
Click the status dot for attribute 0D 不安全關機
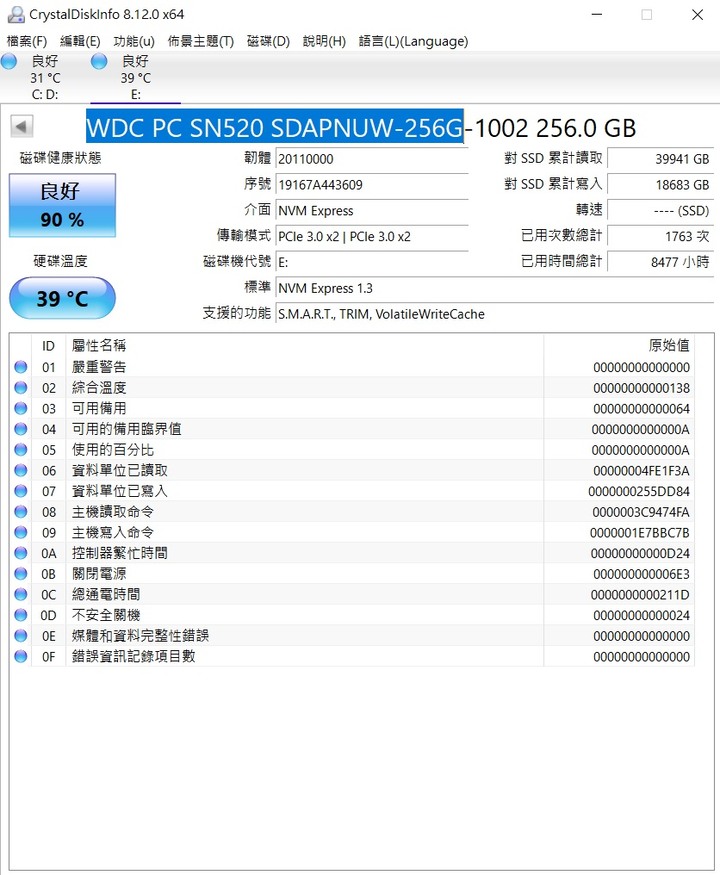pos(21,614)
